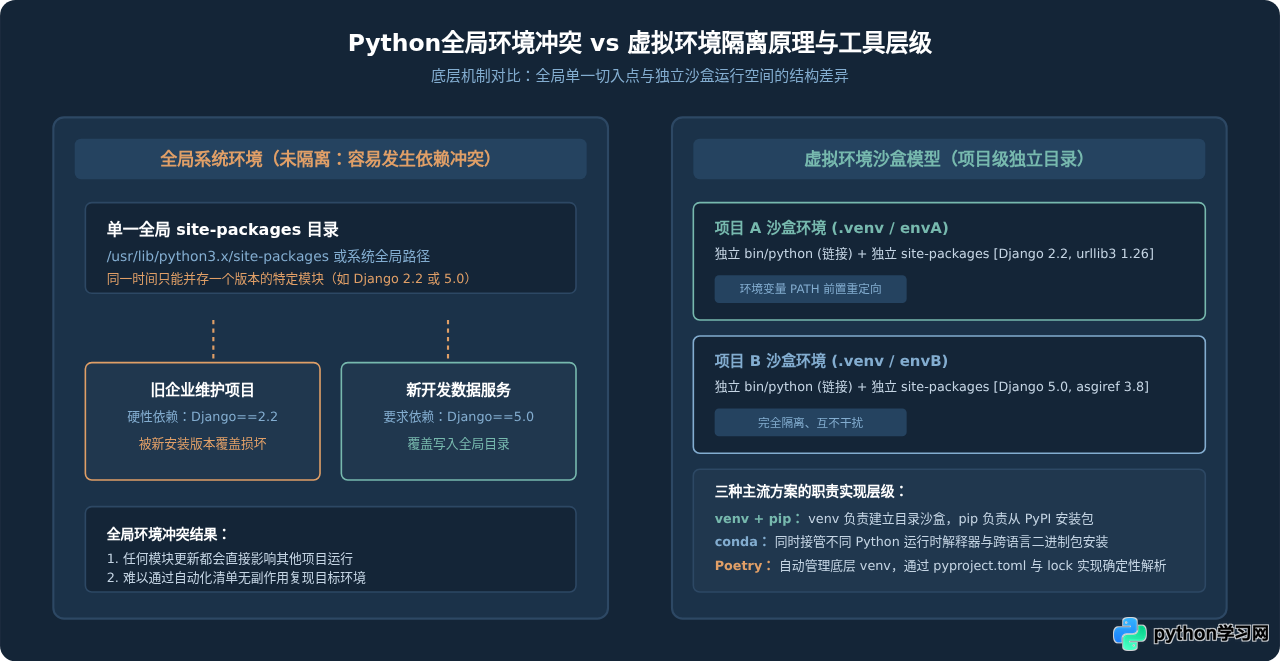Click the 完全隔离、互不干扰 badge

[x=810, y=422]
